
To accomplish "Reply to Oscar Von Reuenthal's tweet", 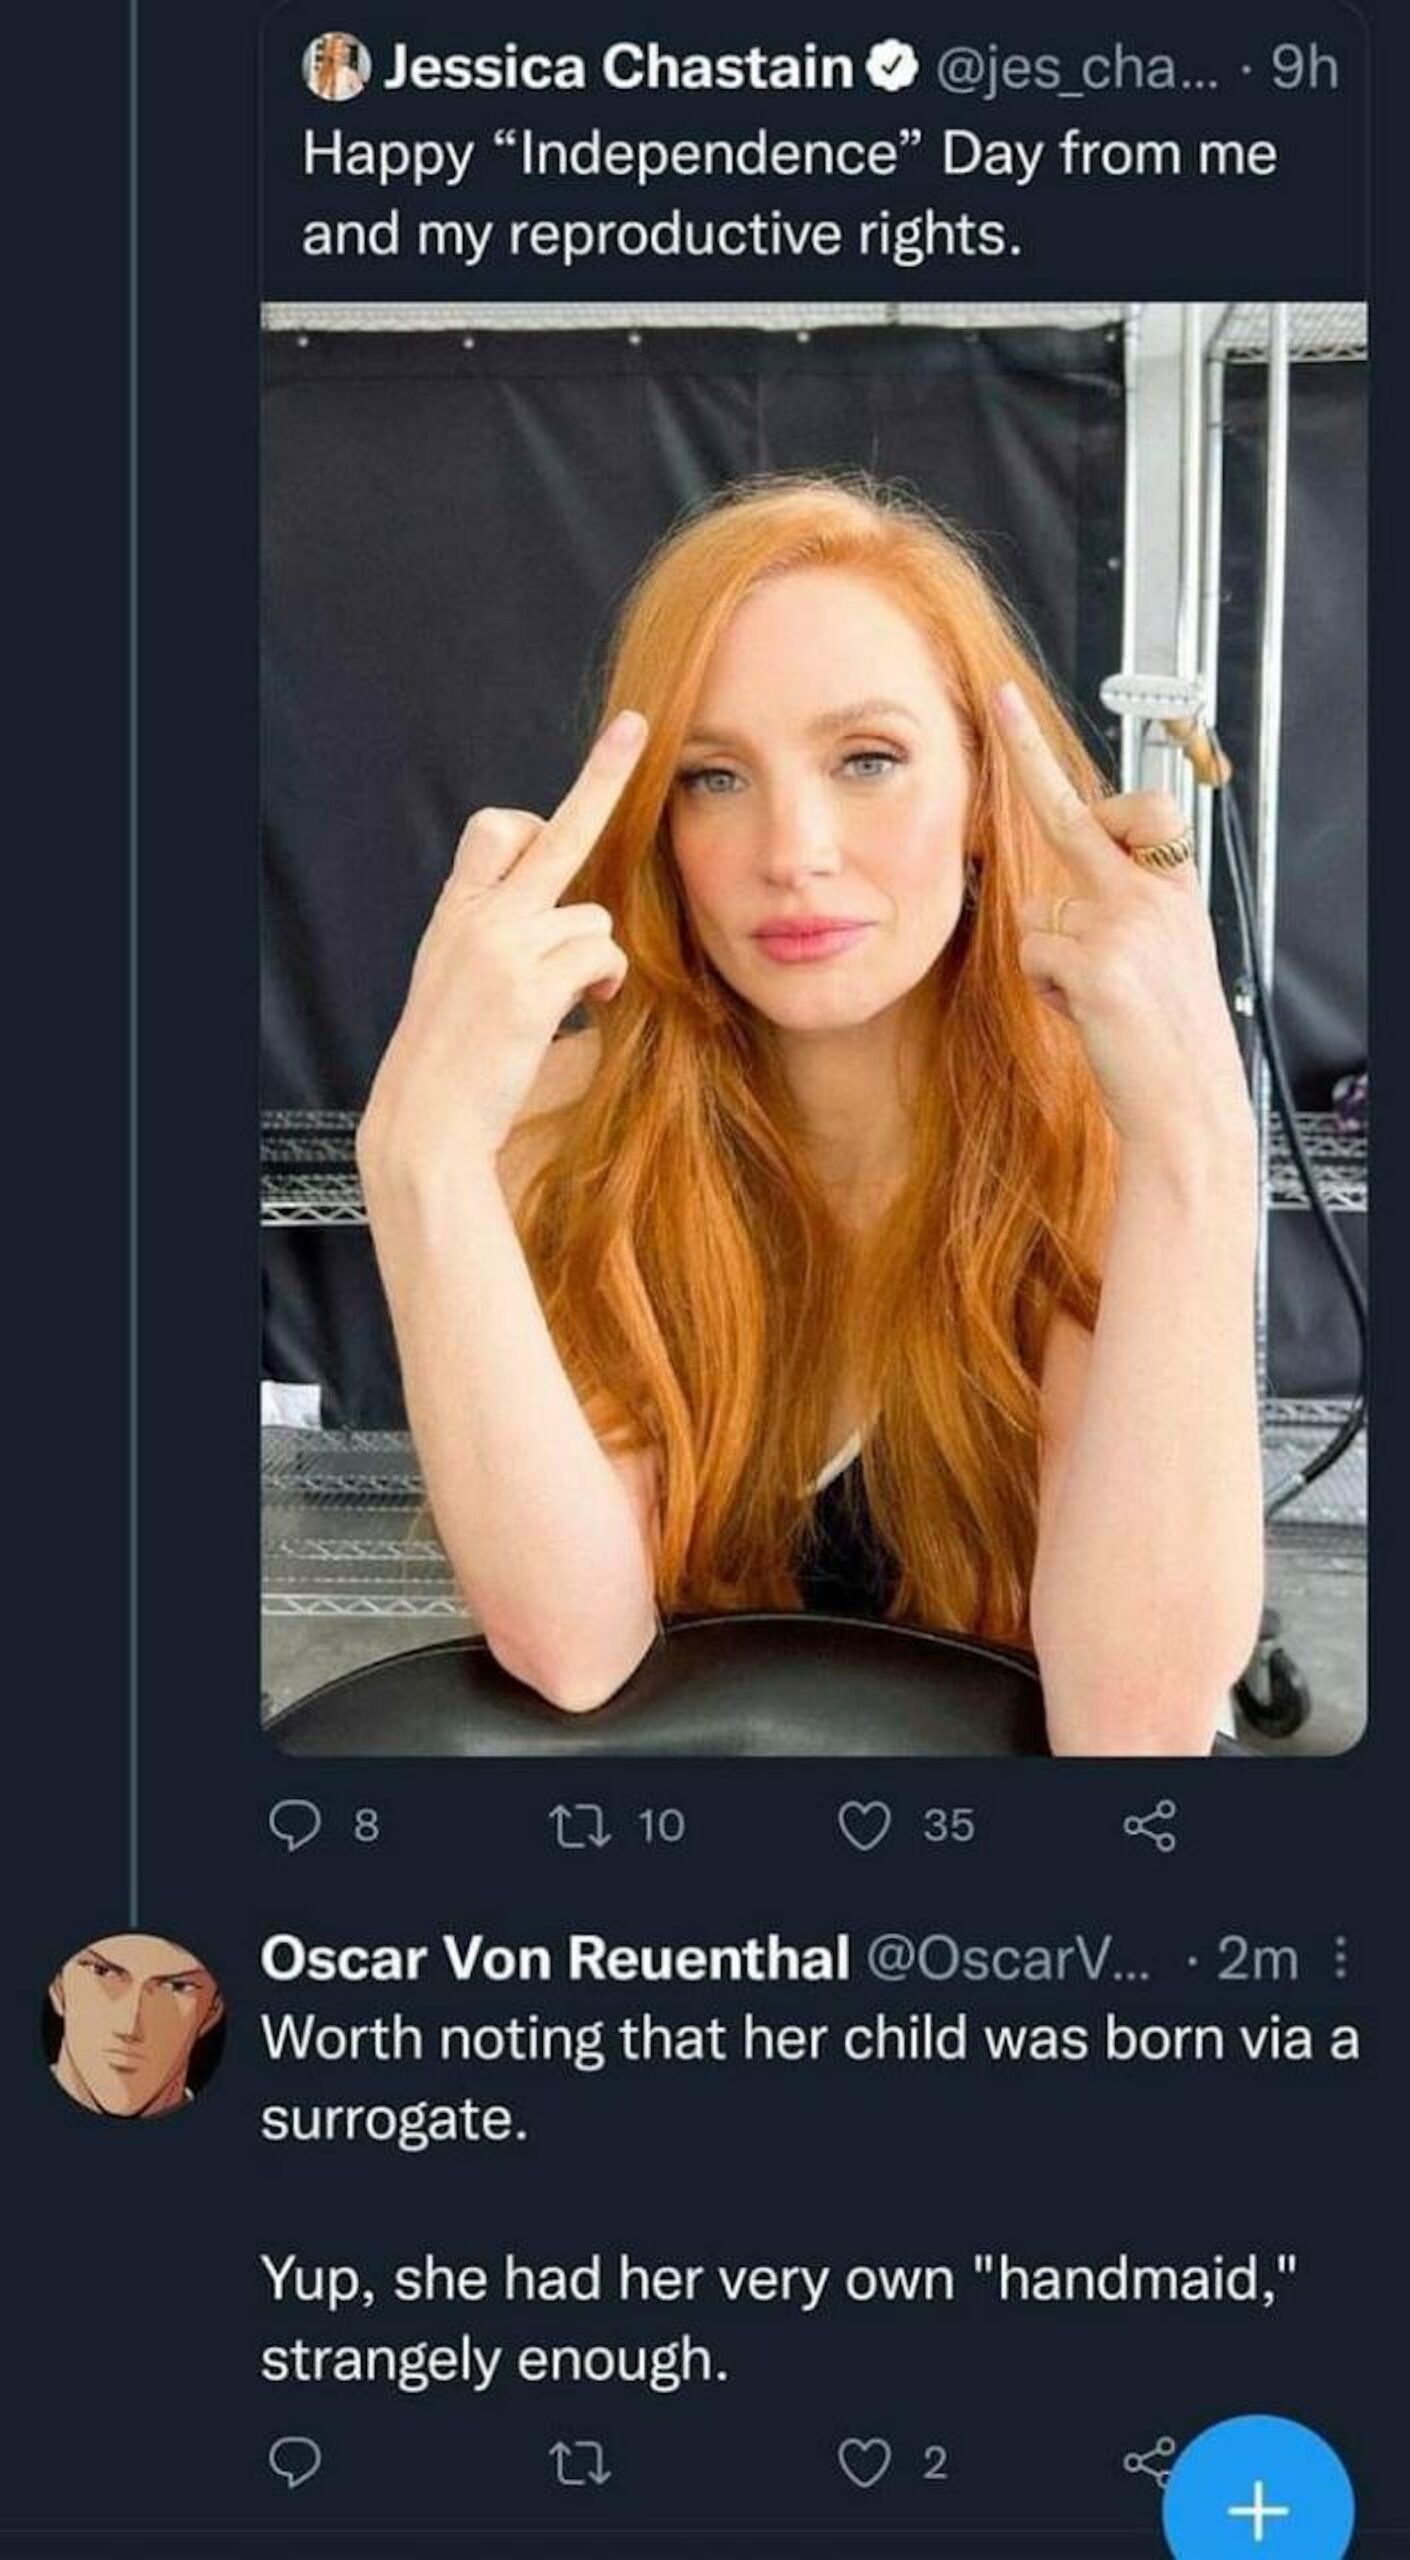I will (296, 2462).
